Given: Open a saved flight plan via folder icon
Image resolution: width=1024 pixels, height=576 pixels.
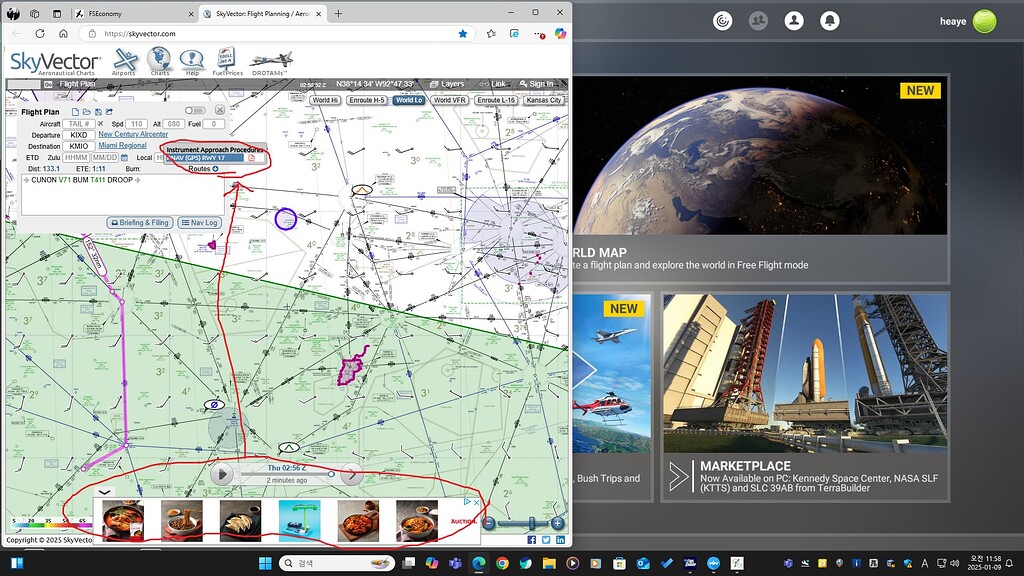Looking at the screenshot, I should point(87,111).
